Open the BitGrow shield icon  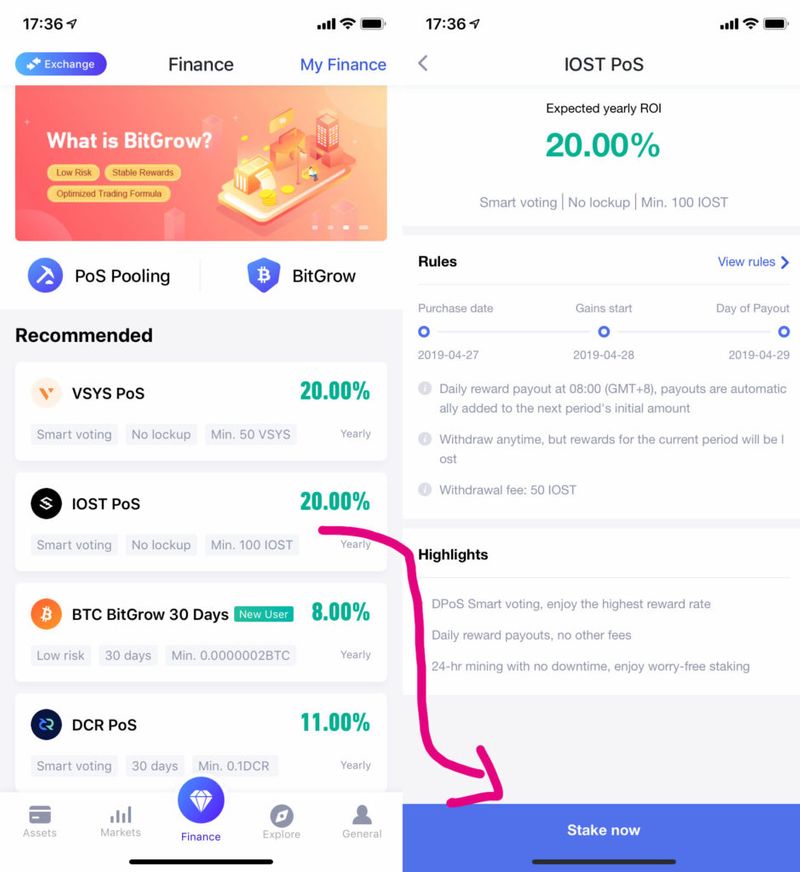pyautogui.click(x=264, y=275)
